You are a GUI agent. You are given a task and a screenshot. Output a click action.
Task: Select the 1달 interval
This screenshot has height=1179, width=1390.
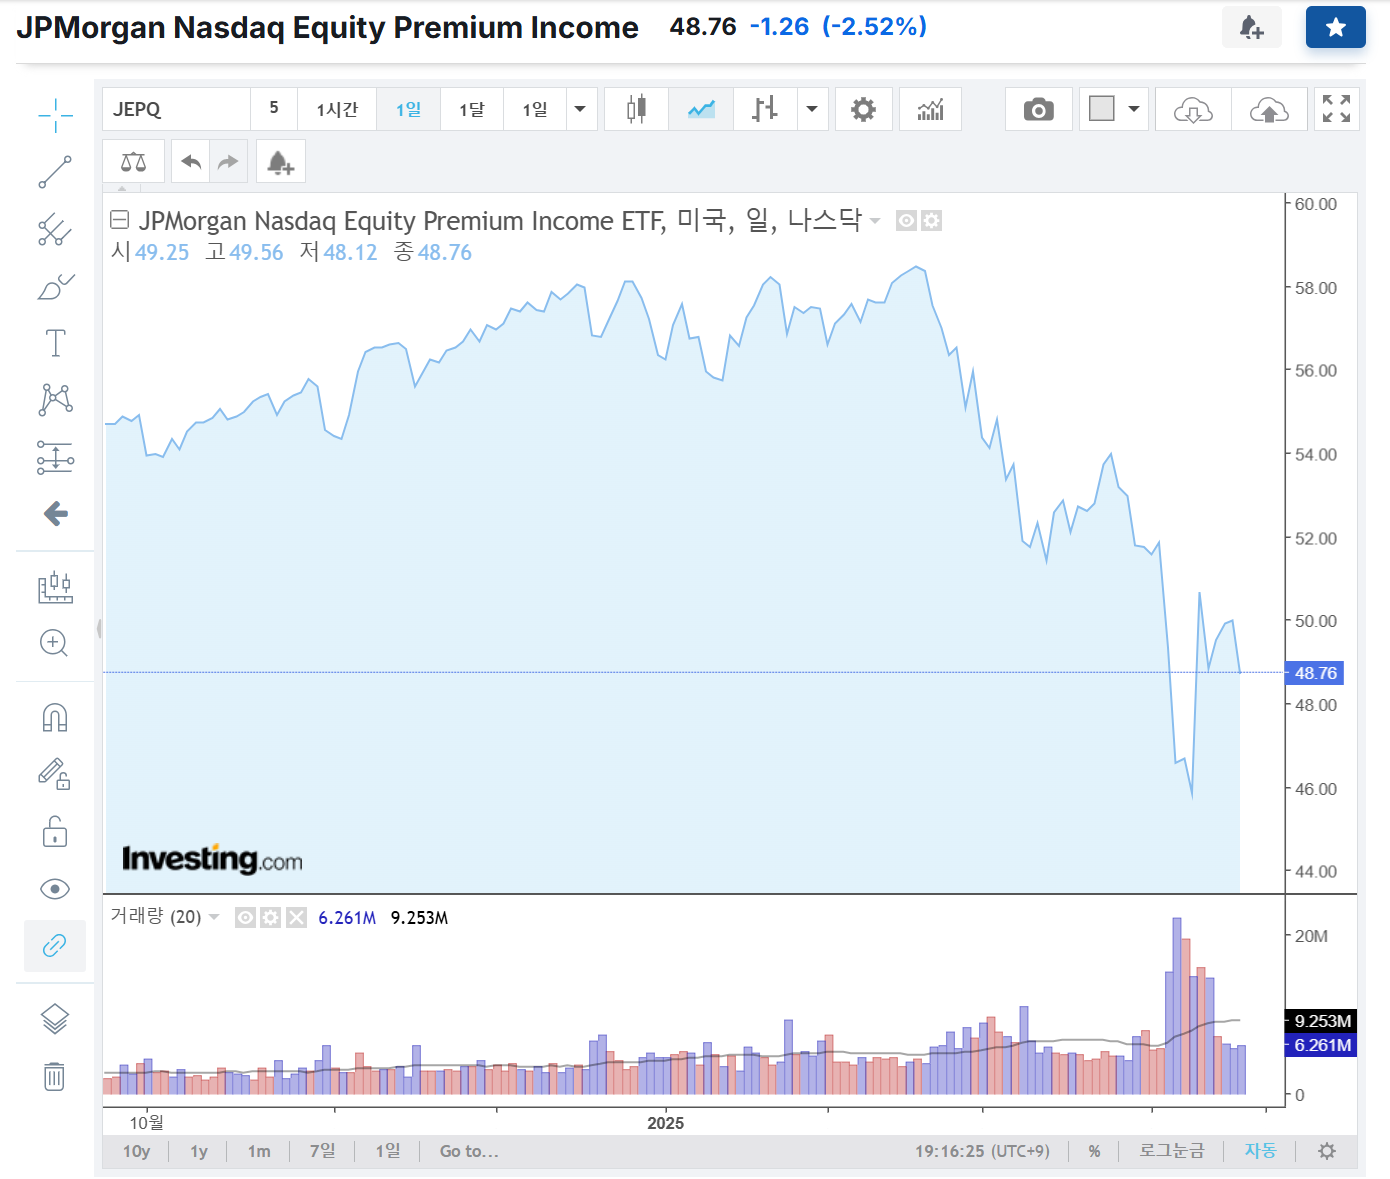pos(471,109)
